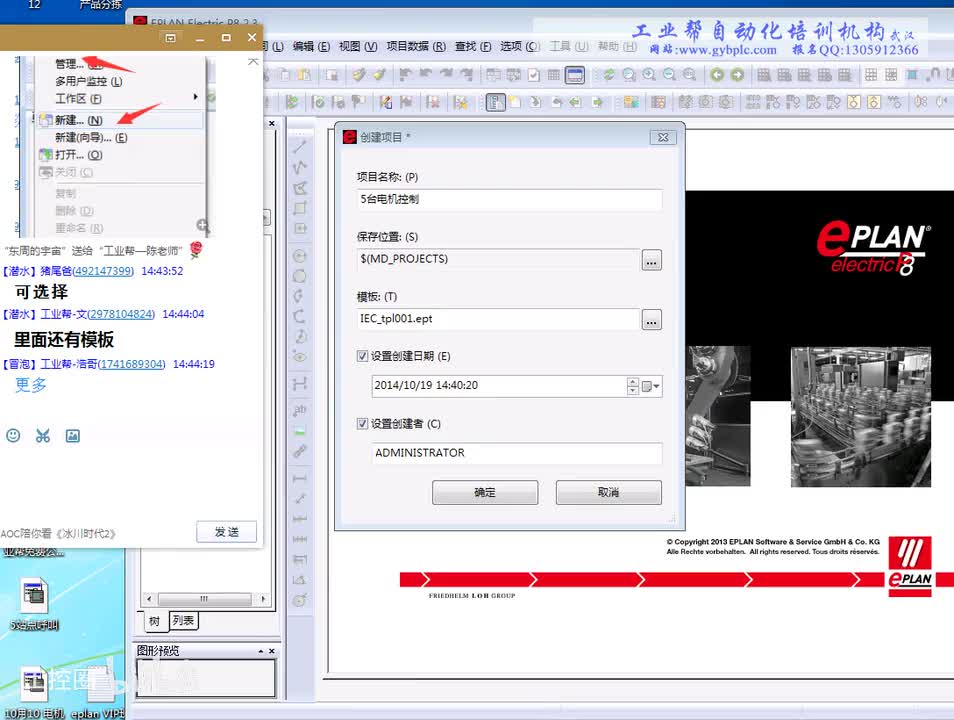This screenshot has height=720, width=954.
Task: Click the 保存位置 input field
Action: coord(498,259)
